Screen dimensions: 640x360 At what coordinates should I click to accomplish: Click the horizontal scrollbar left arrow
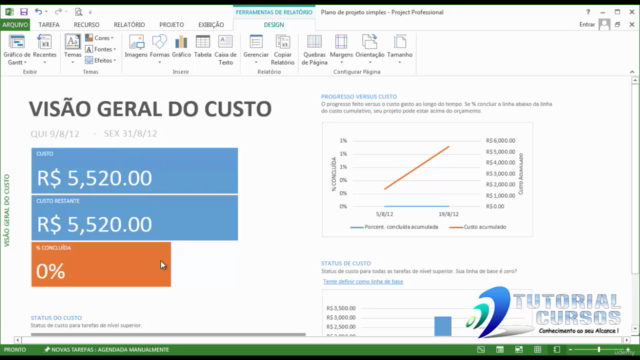pyautogui.click(x=17, y=340)
